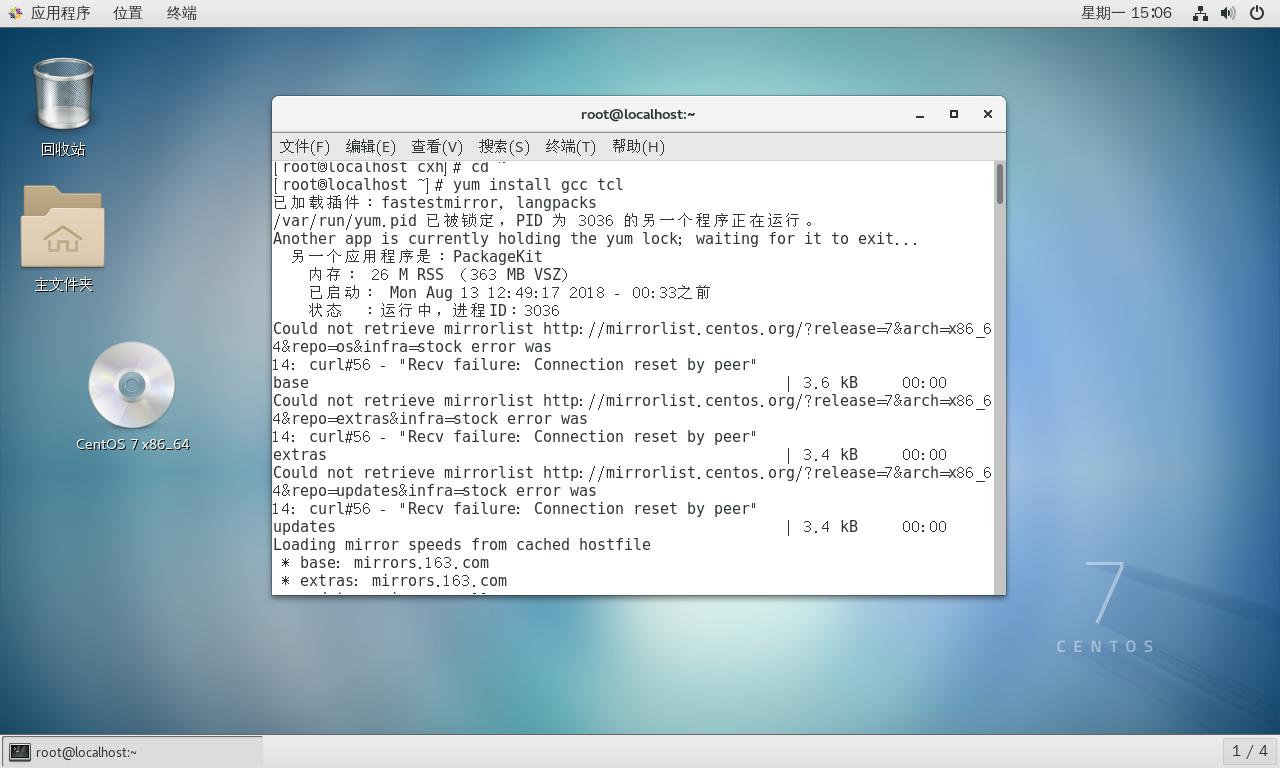Click the 'yum install gcc tcl' command line
This screenshot has height=768, width=1280.
click(x=448, y=185)
